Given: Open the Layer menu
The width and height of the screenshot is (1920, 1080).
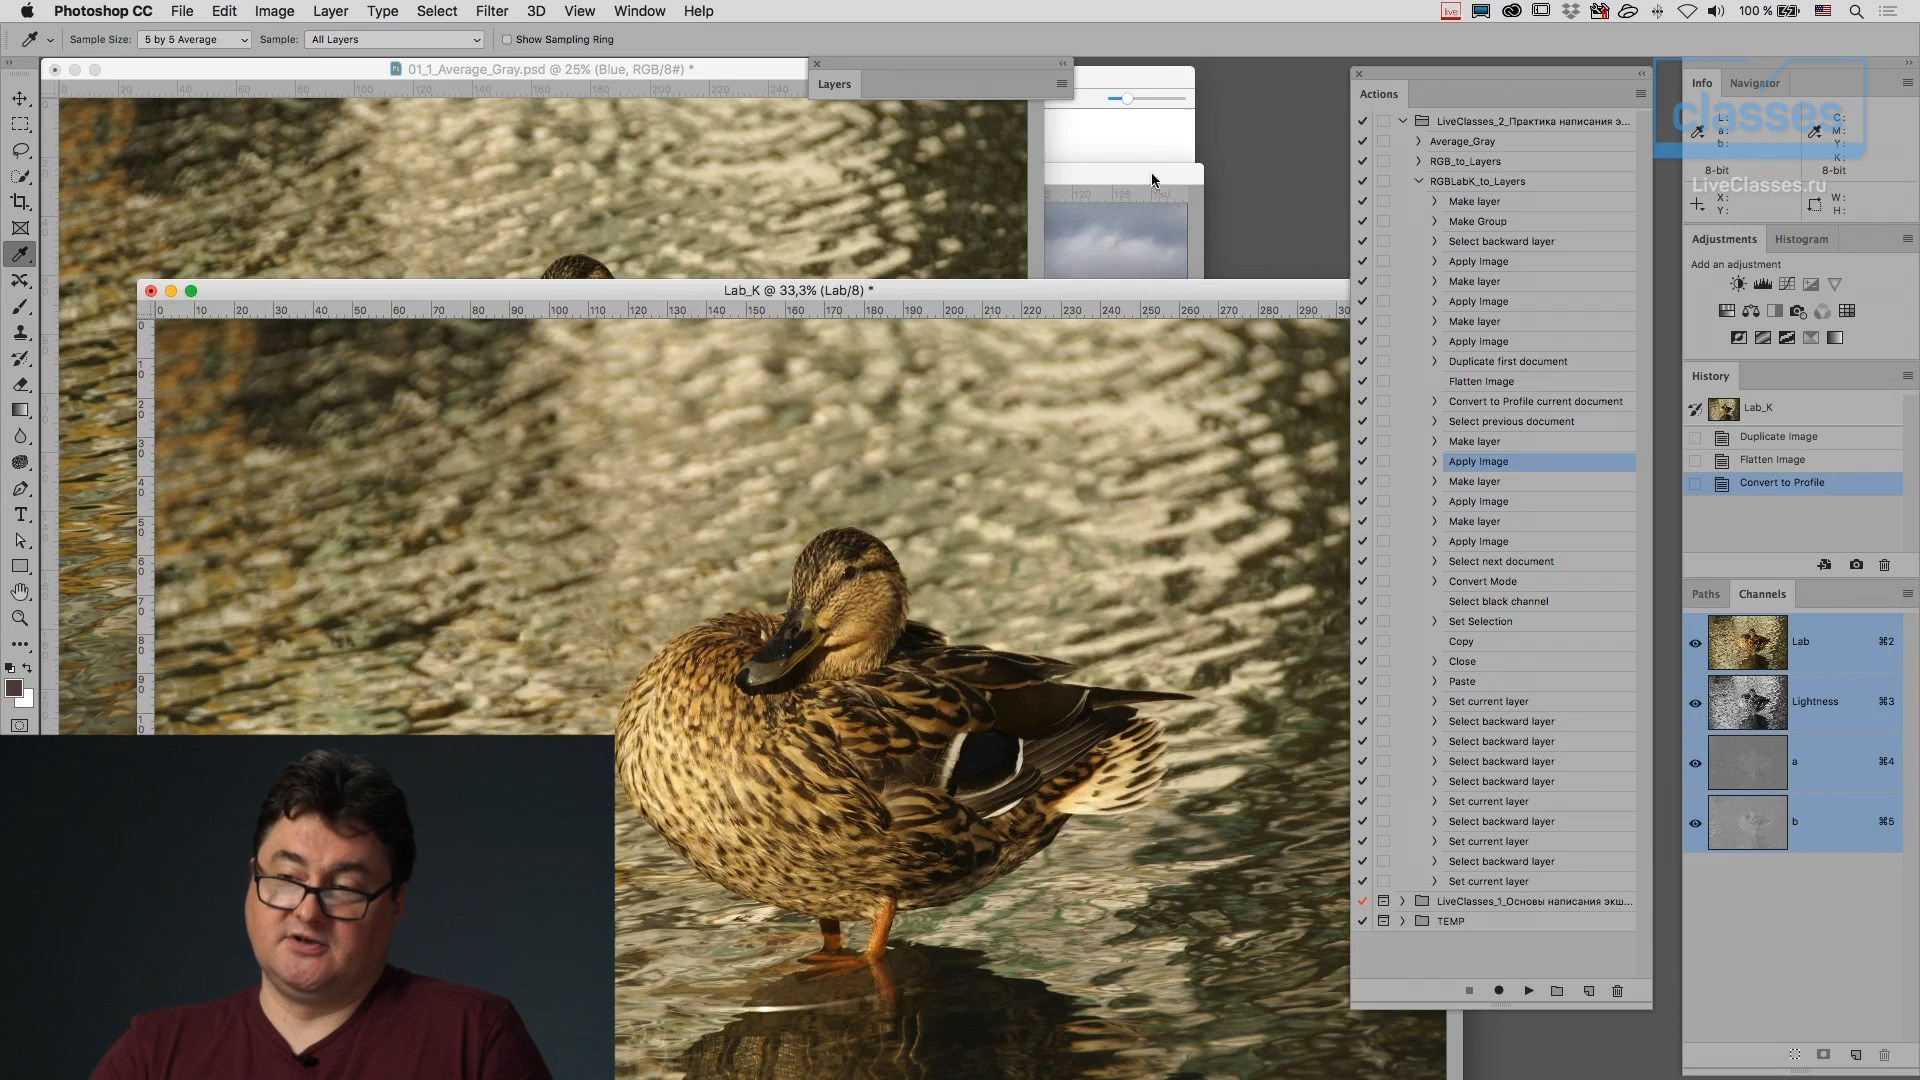Looking at the screenshot, I should pyautogui.click(x=330, y=11).
